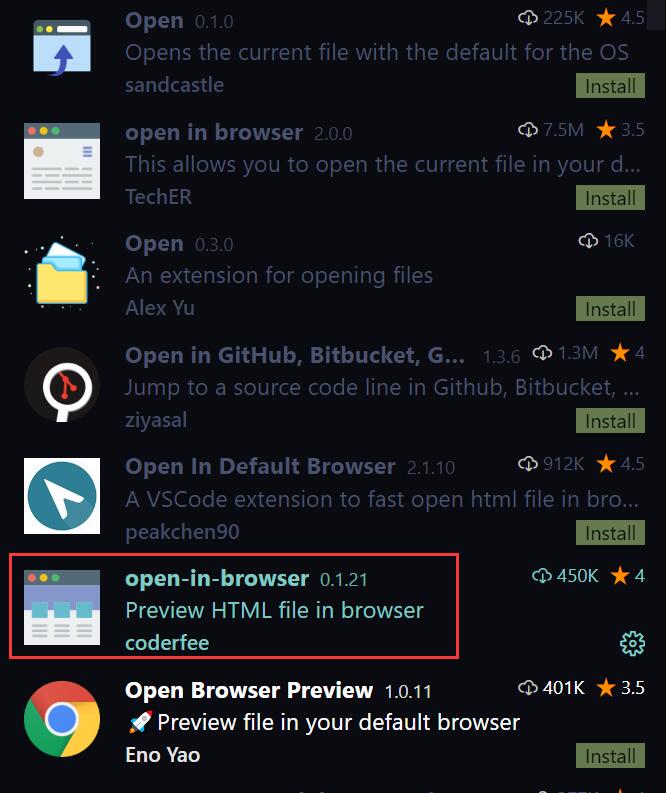Click description 'This allows you to open the current file'
Screen dimensions: 666x793
pos(383,164)
